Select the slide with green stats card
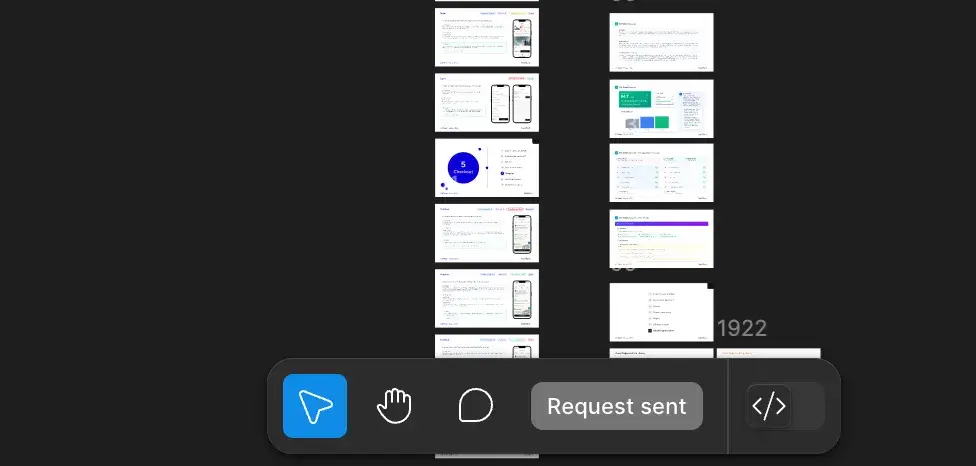The height and width of the screenshot is (466, 976). click(661, 108)
